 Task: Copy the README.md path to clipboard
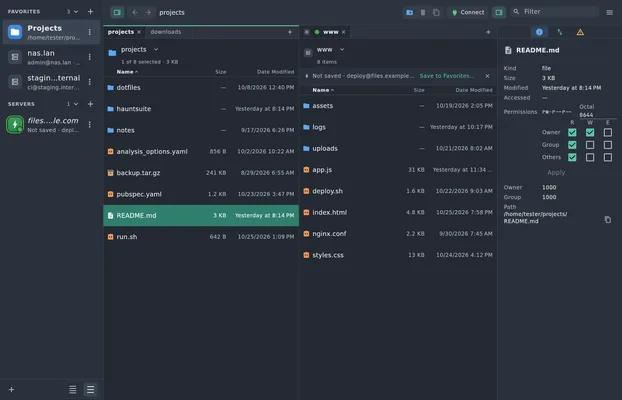pyautogui.click(x=607, y=219)
